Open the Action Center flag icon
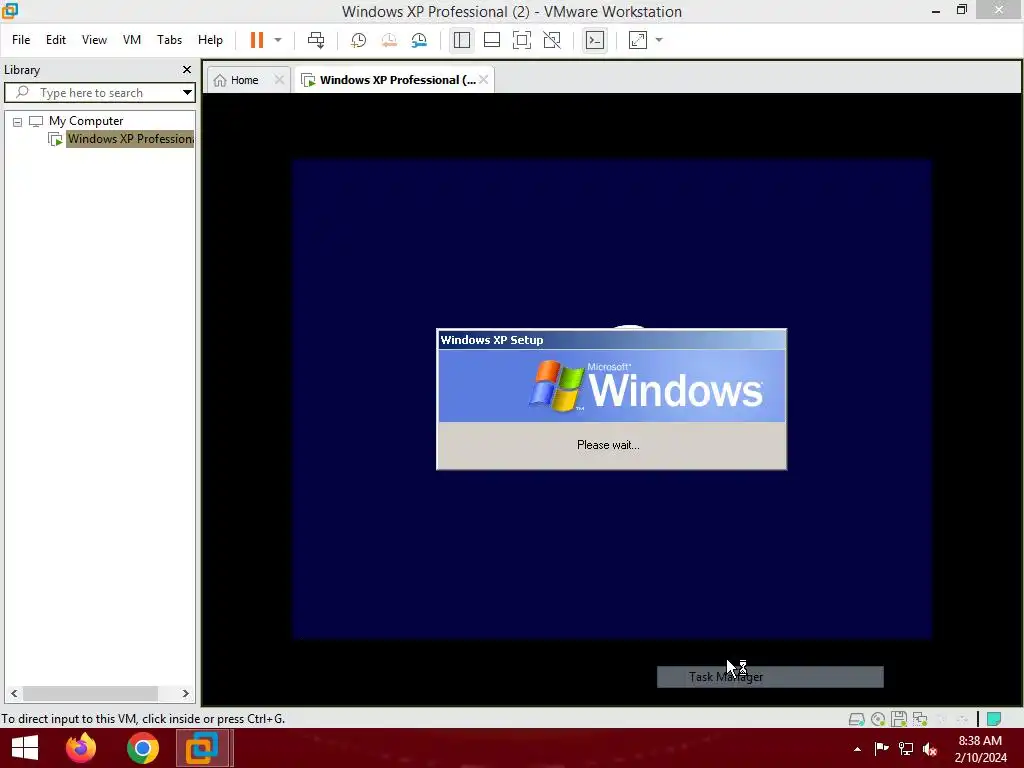The height and width of the screenshot is (768, 1024). pyautogui.click(x=881, y=748)
